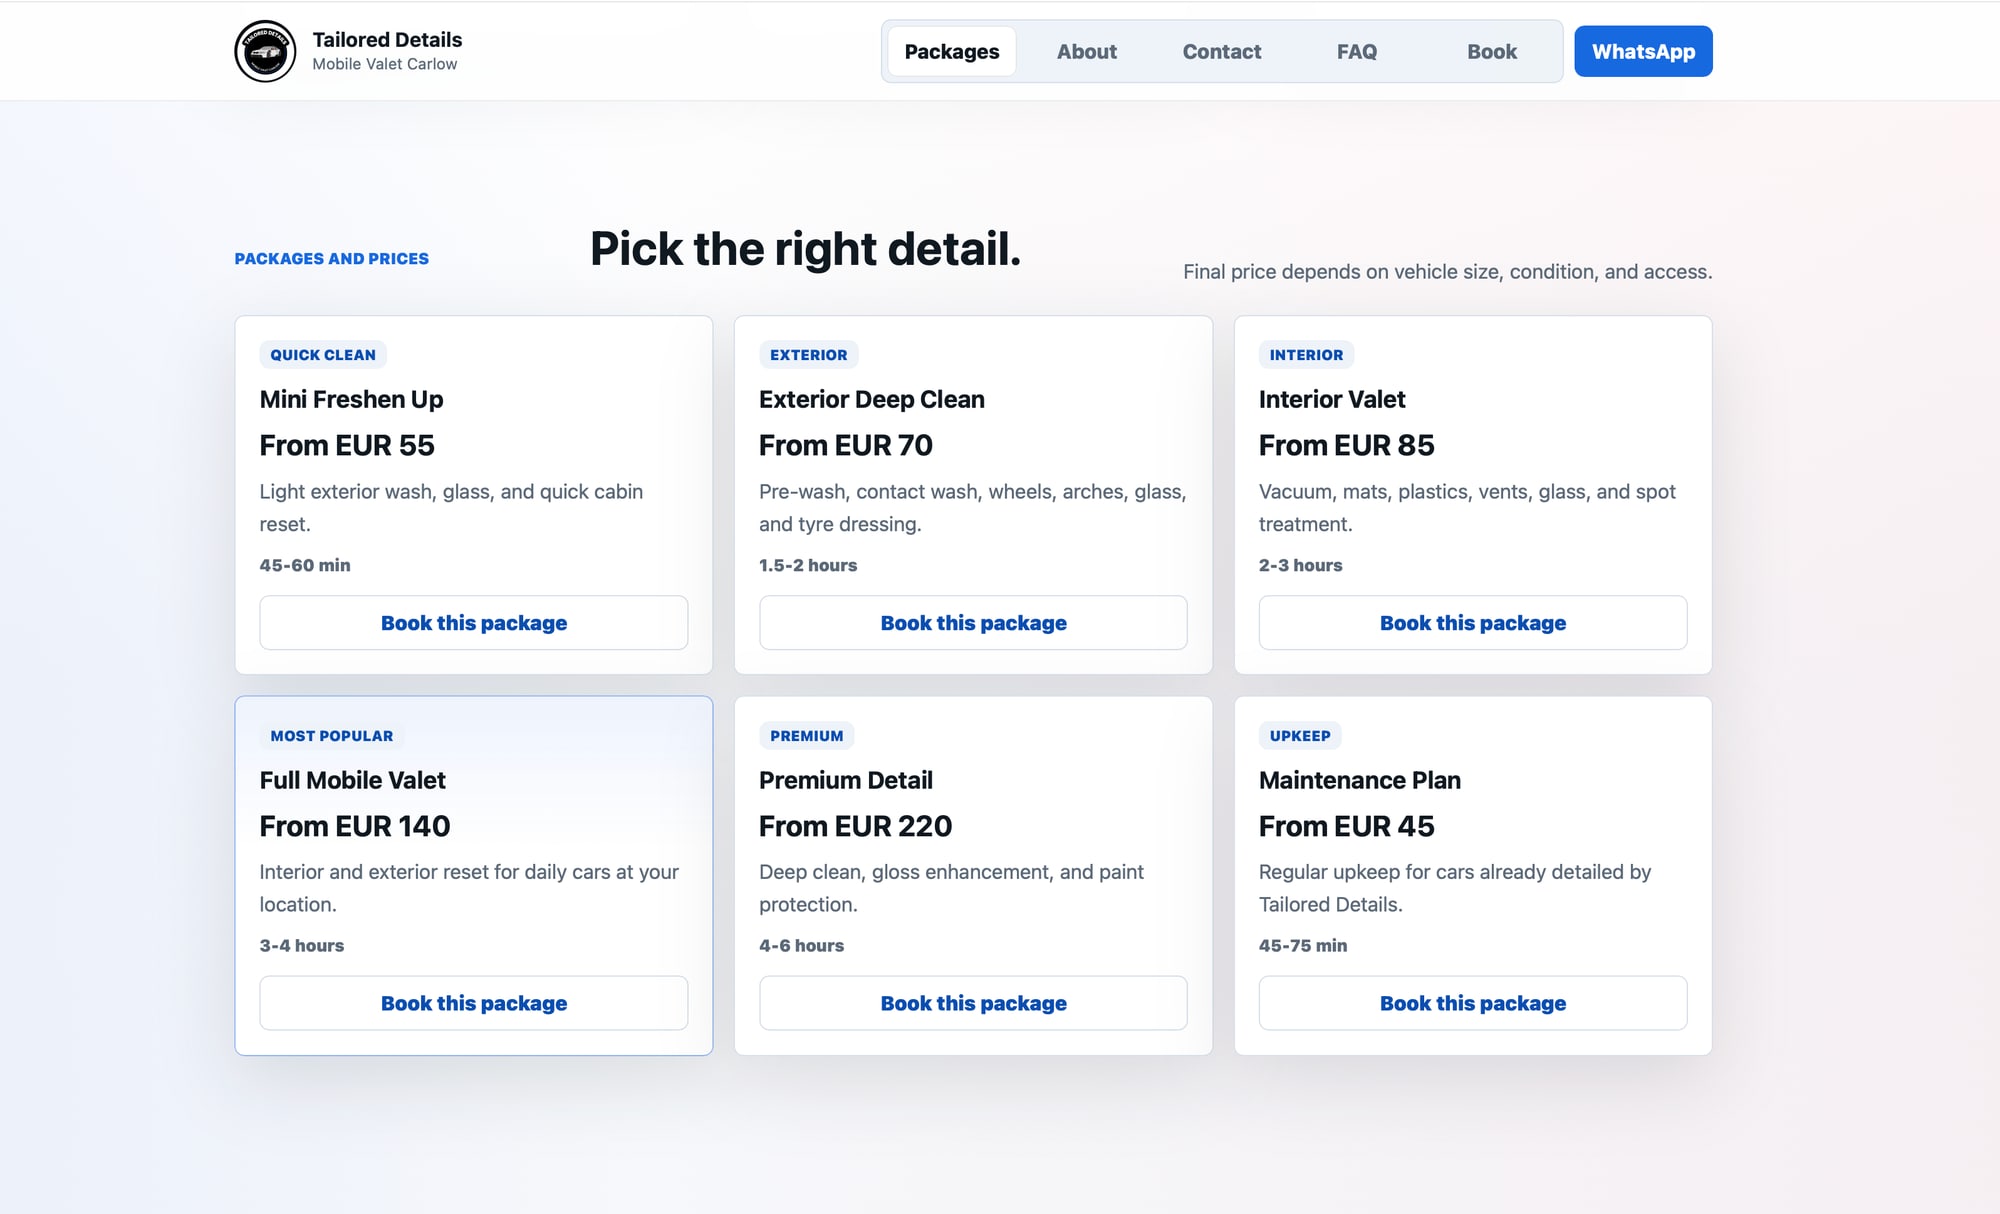Book the Full Mobile Valet package
Image resolution: width=2000 pixels, height=1214 pixels.
tap(474, 1003)
